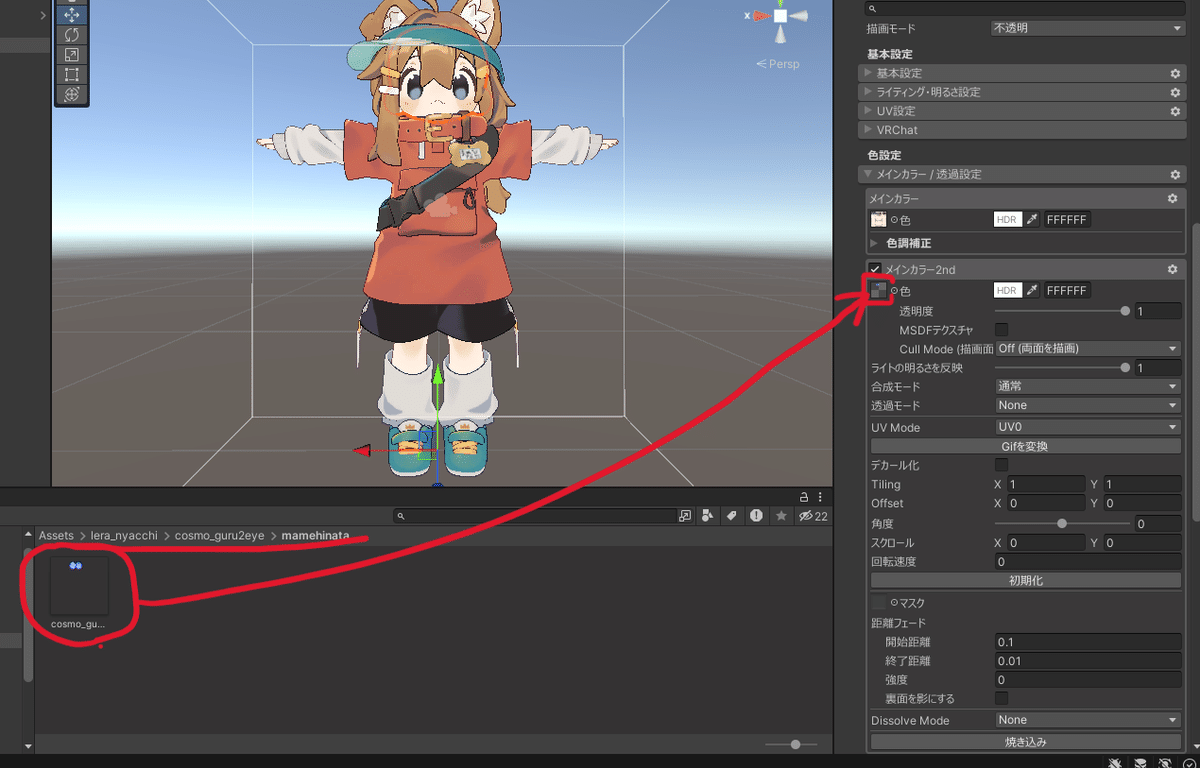Open the メインカラー HDR color swatch
The height and width of the screenshot is (768, 1200).
pos(1007,220)
